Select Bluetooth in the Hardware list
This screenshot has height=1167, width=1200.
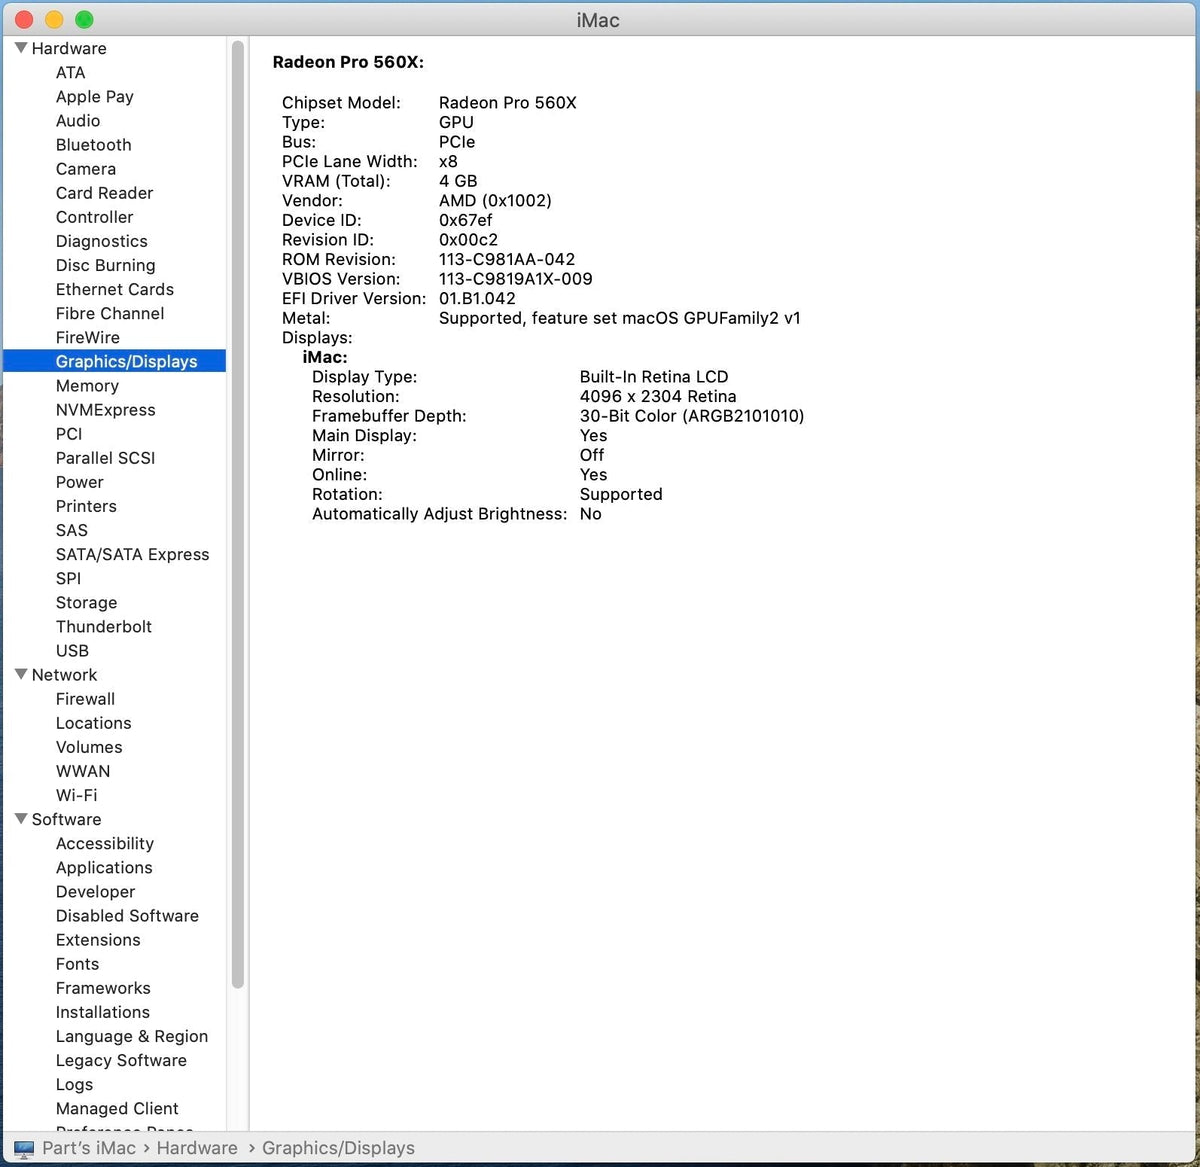[x=93, y=144]
